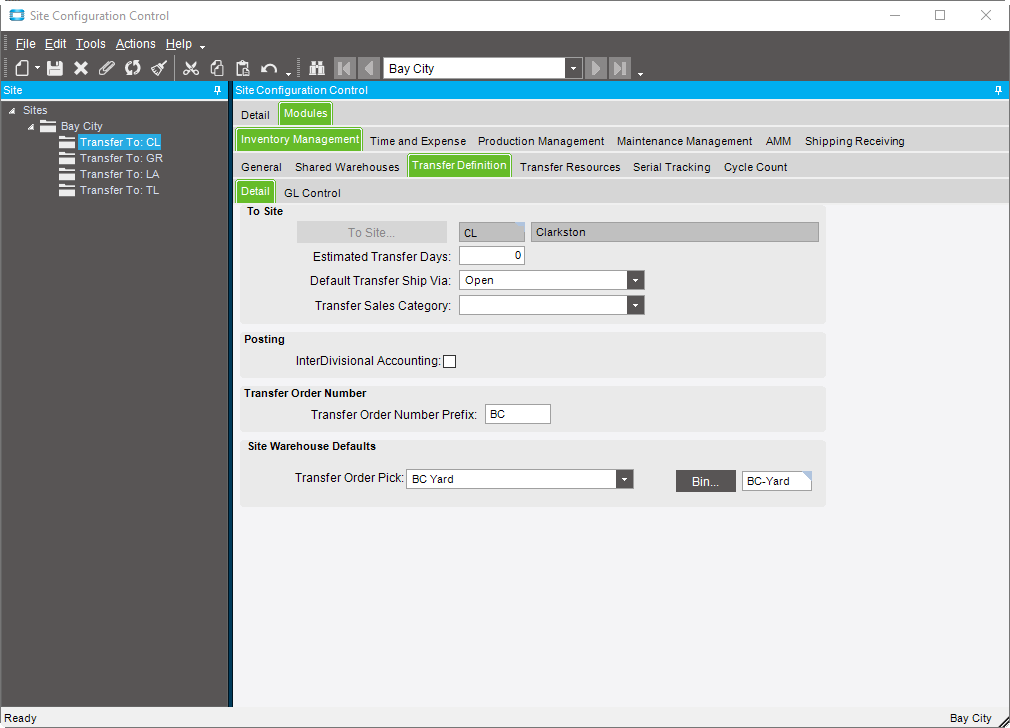Click the BC-Yard bin field
1010x728 pixels.
pos(776,481)
